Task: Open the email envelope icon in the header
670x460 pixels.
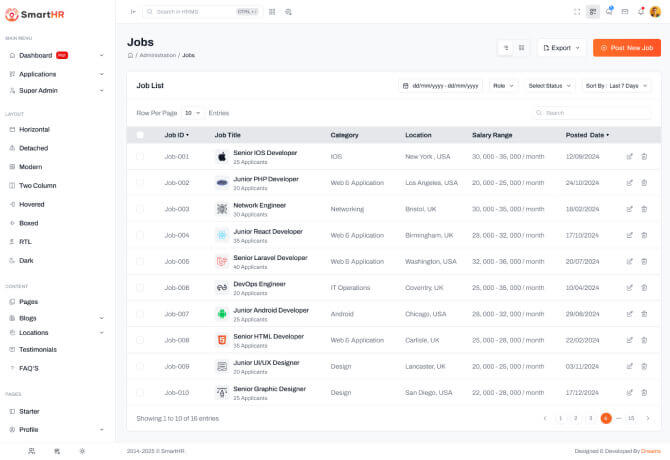Action: [x=625, y=11]
